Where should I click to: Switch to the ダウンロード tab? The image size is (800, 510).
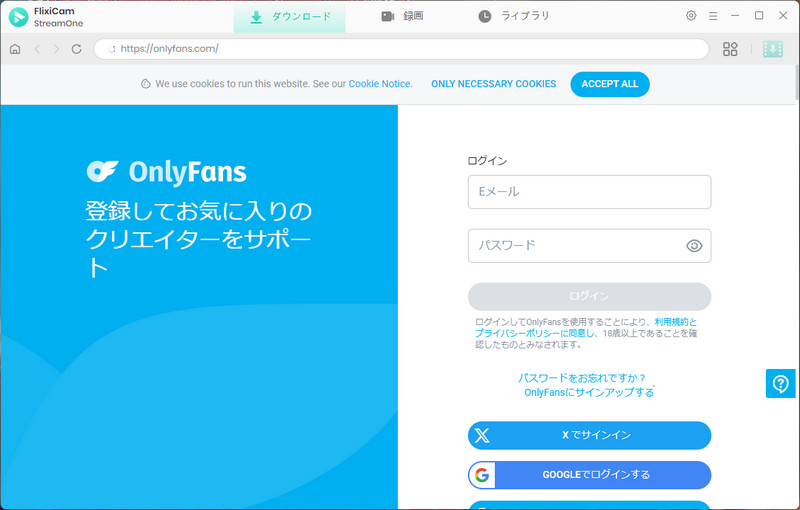pyautogui.click(x=289, y=17)
